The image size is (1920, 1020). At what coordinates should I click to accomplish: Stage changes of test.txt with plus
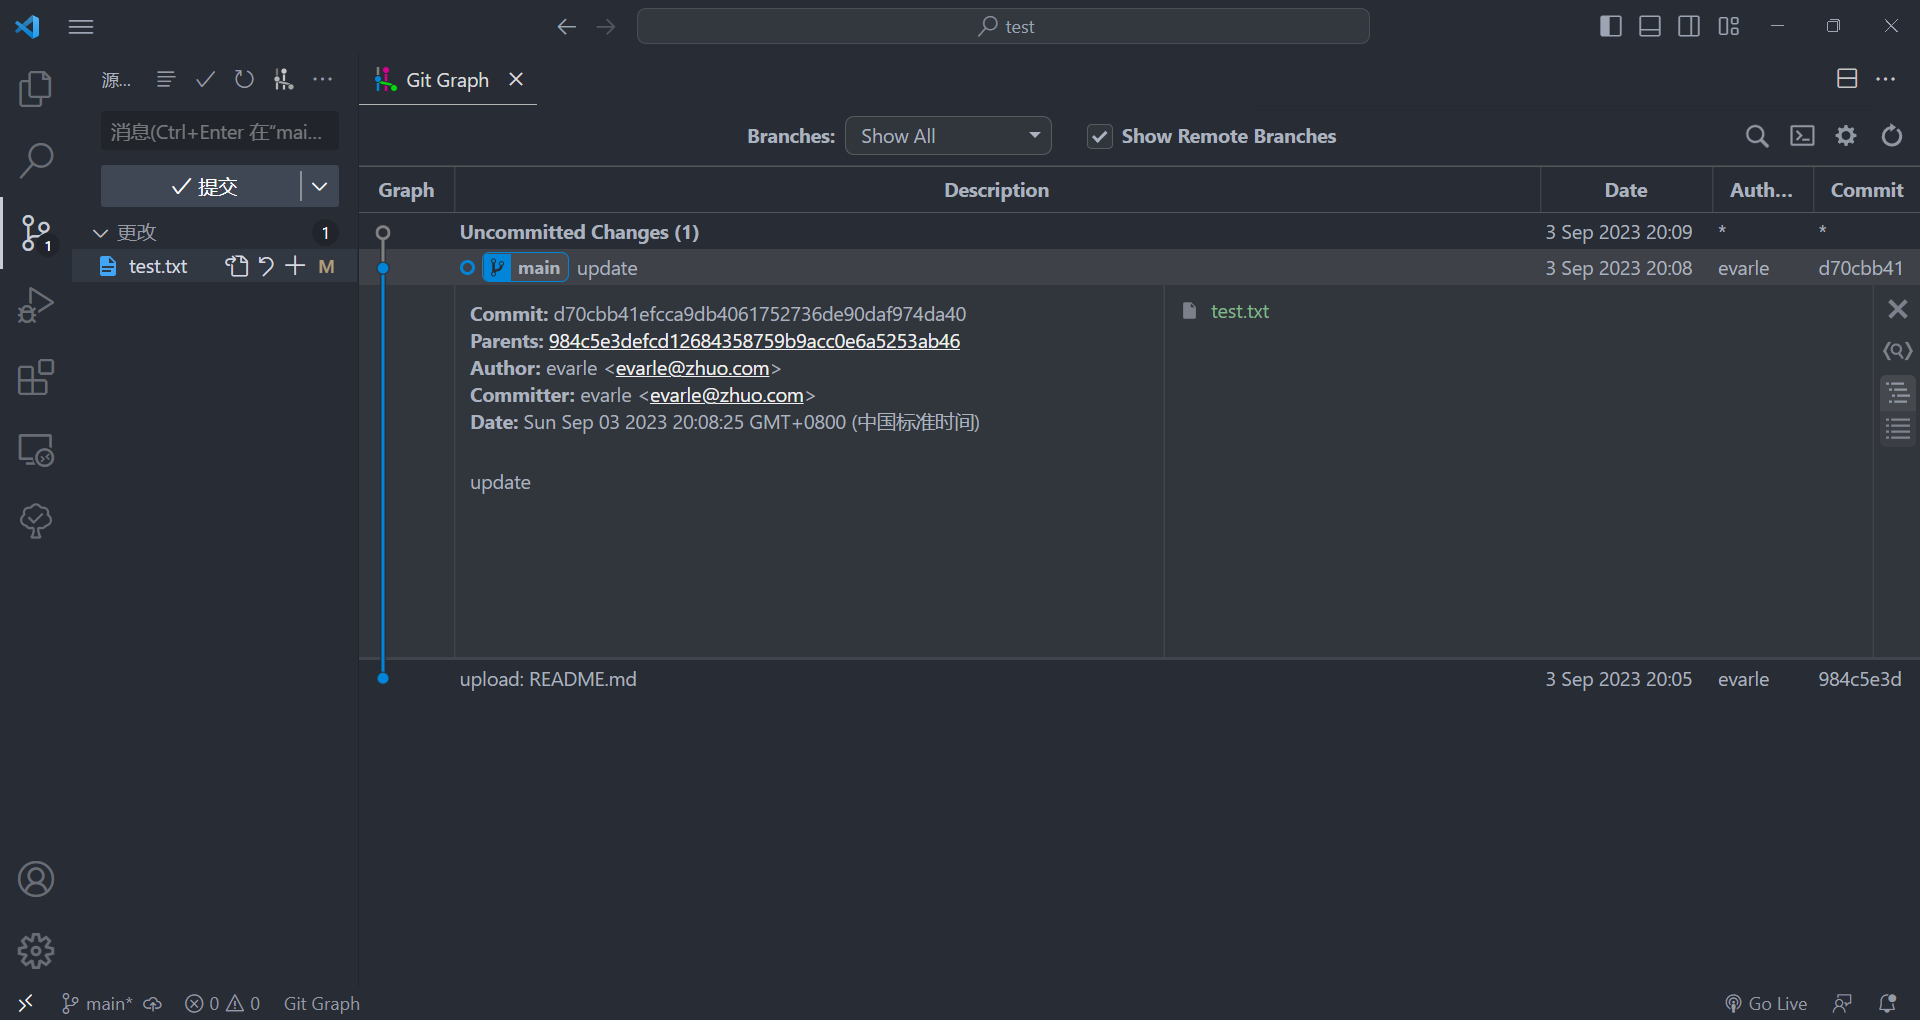coord(295,266)
